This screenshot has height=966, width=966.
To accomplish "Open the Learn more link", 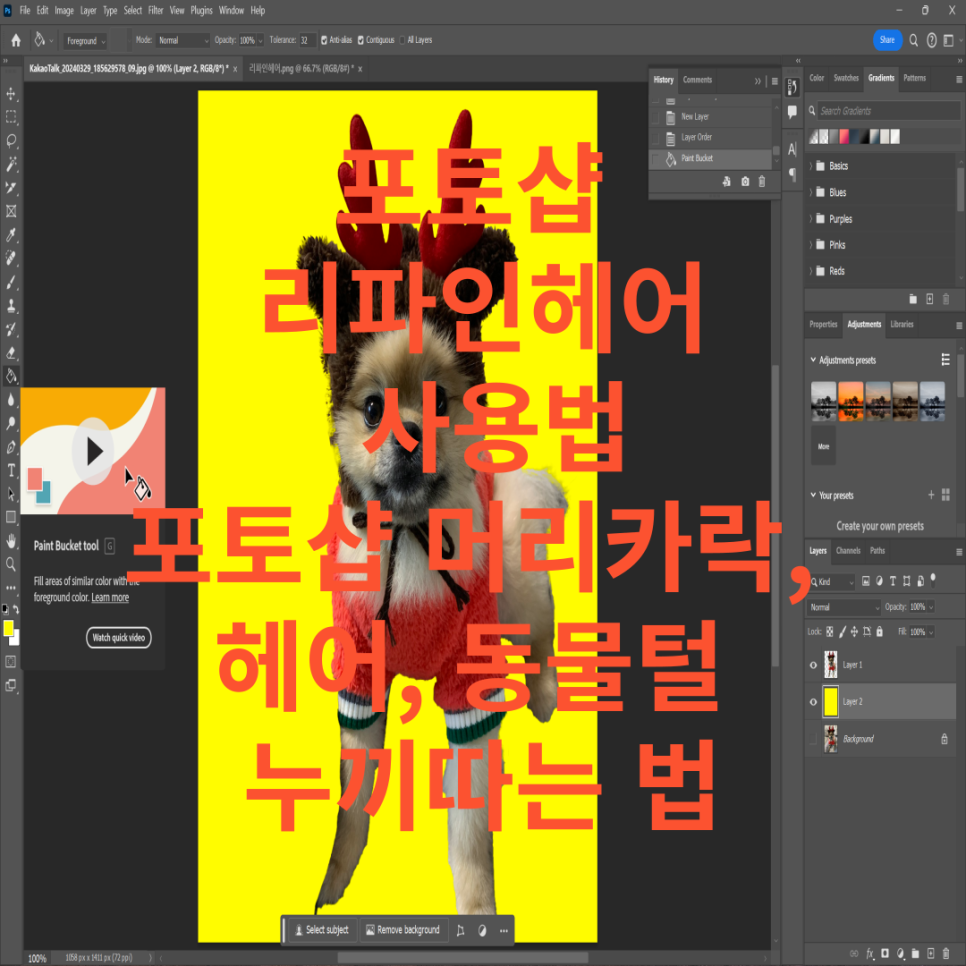I will click(110, 598).
